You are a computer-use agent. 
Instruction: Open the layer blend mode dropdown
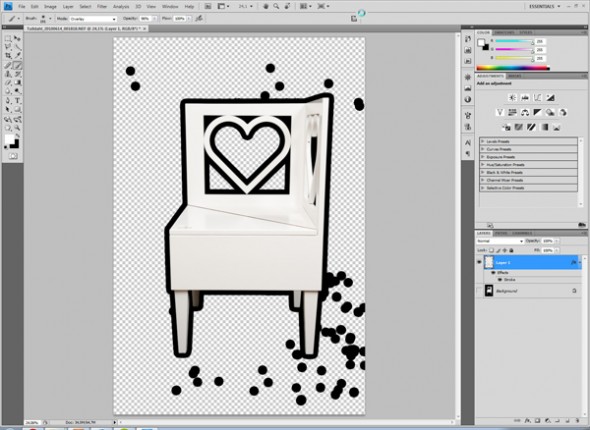[500, 241]
